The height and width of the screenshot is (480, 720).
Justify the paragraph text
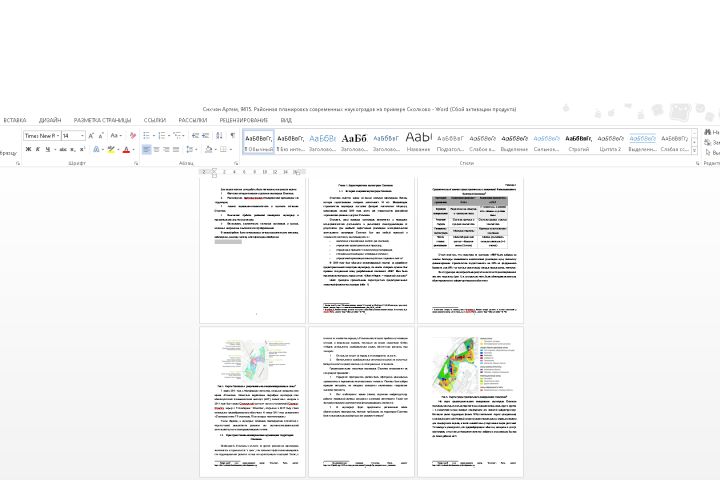coord(176,149)
